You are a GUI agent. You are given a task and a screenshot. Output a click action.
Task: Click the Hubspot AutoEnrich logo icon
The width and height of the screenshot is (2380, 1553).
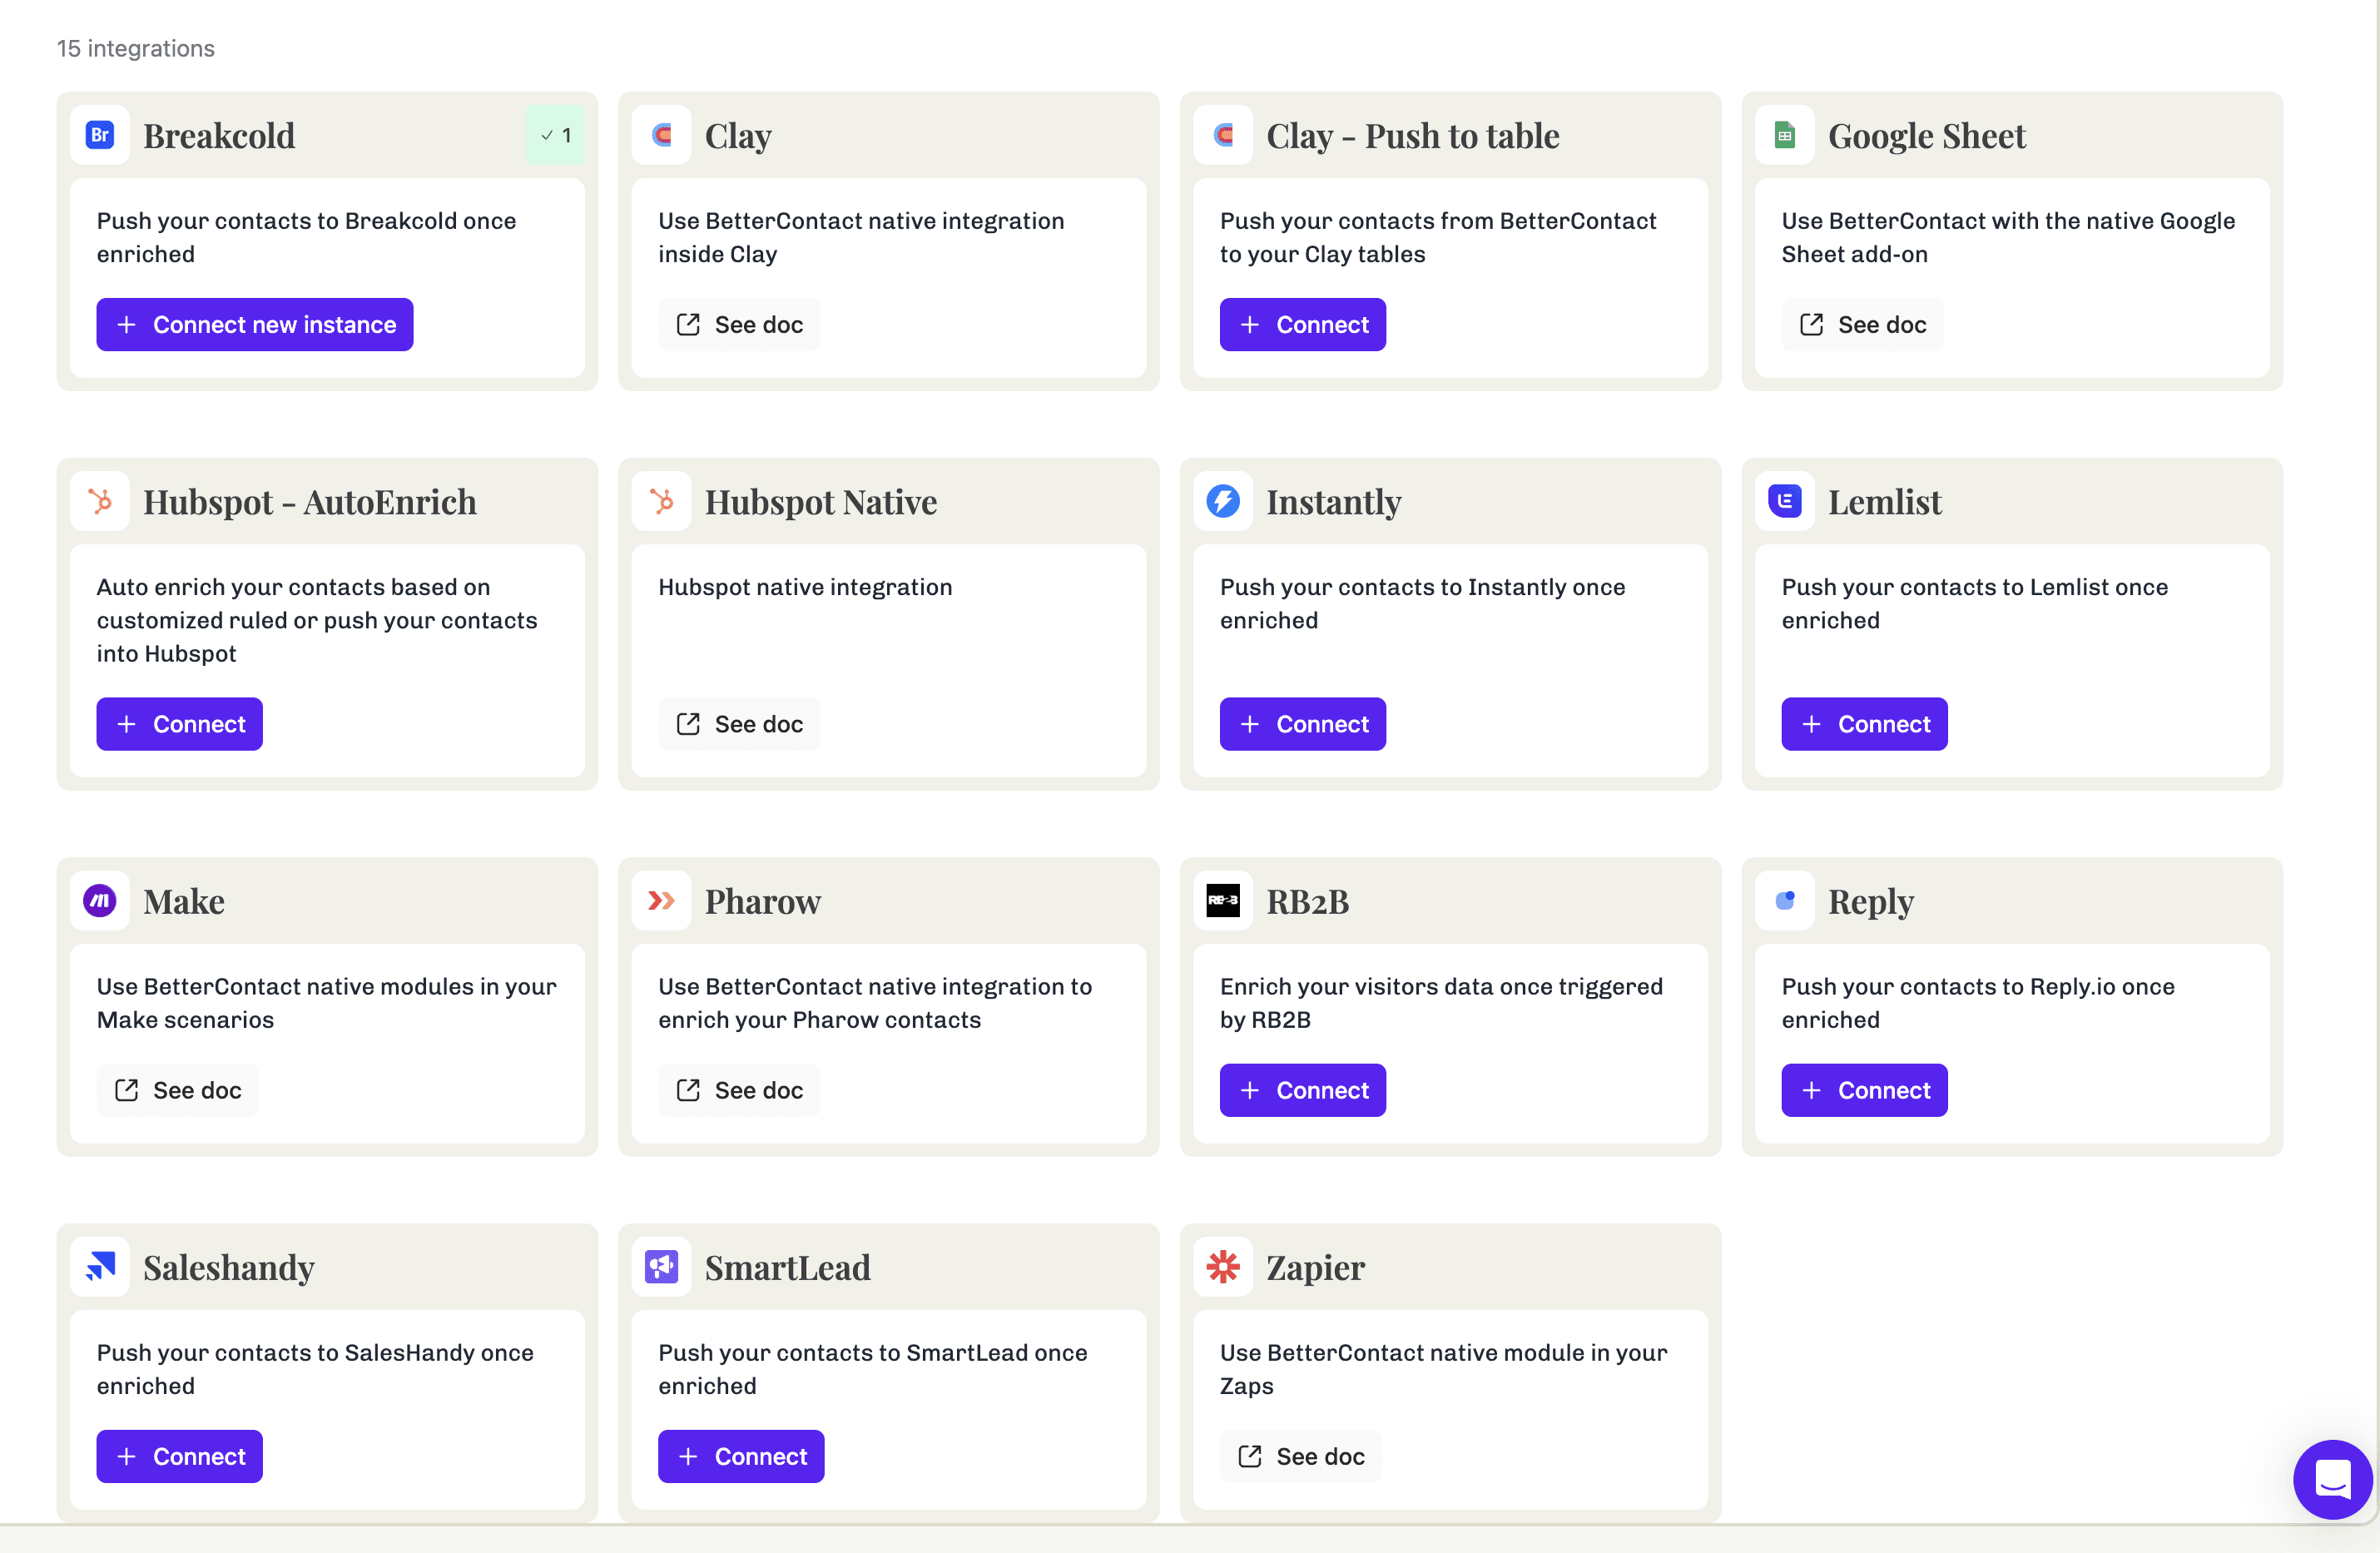coord(100,501)
